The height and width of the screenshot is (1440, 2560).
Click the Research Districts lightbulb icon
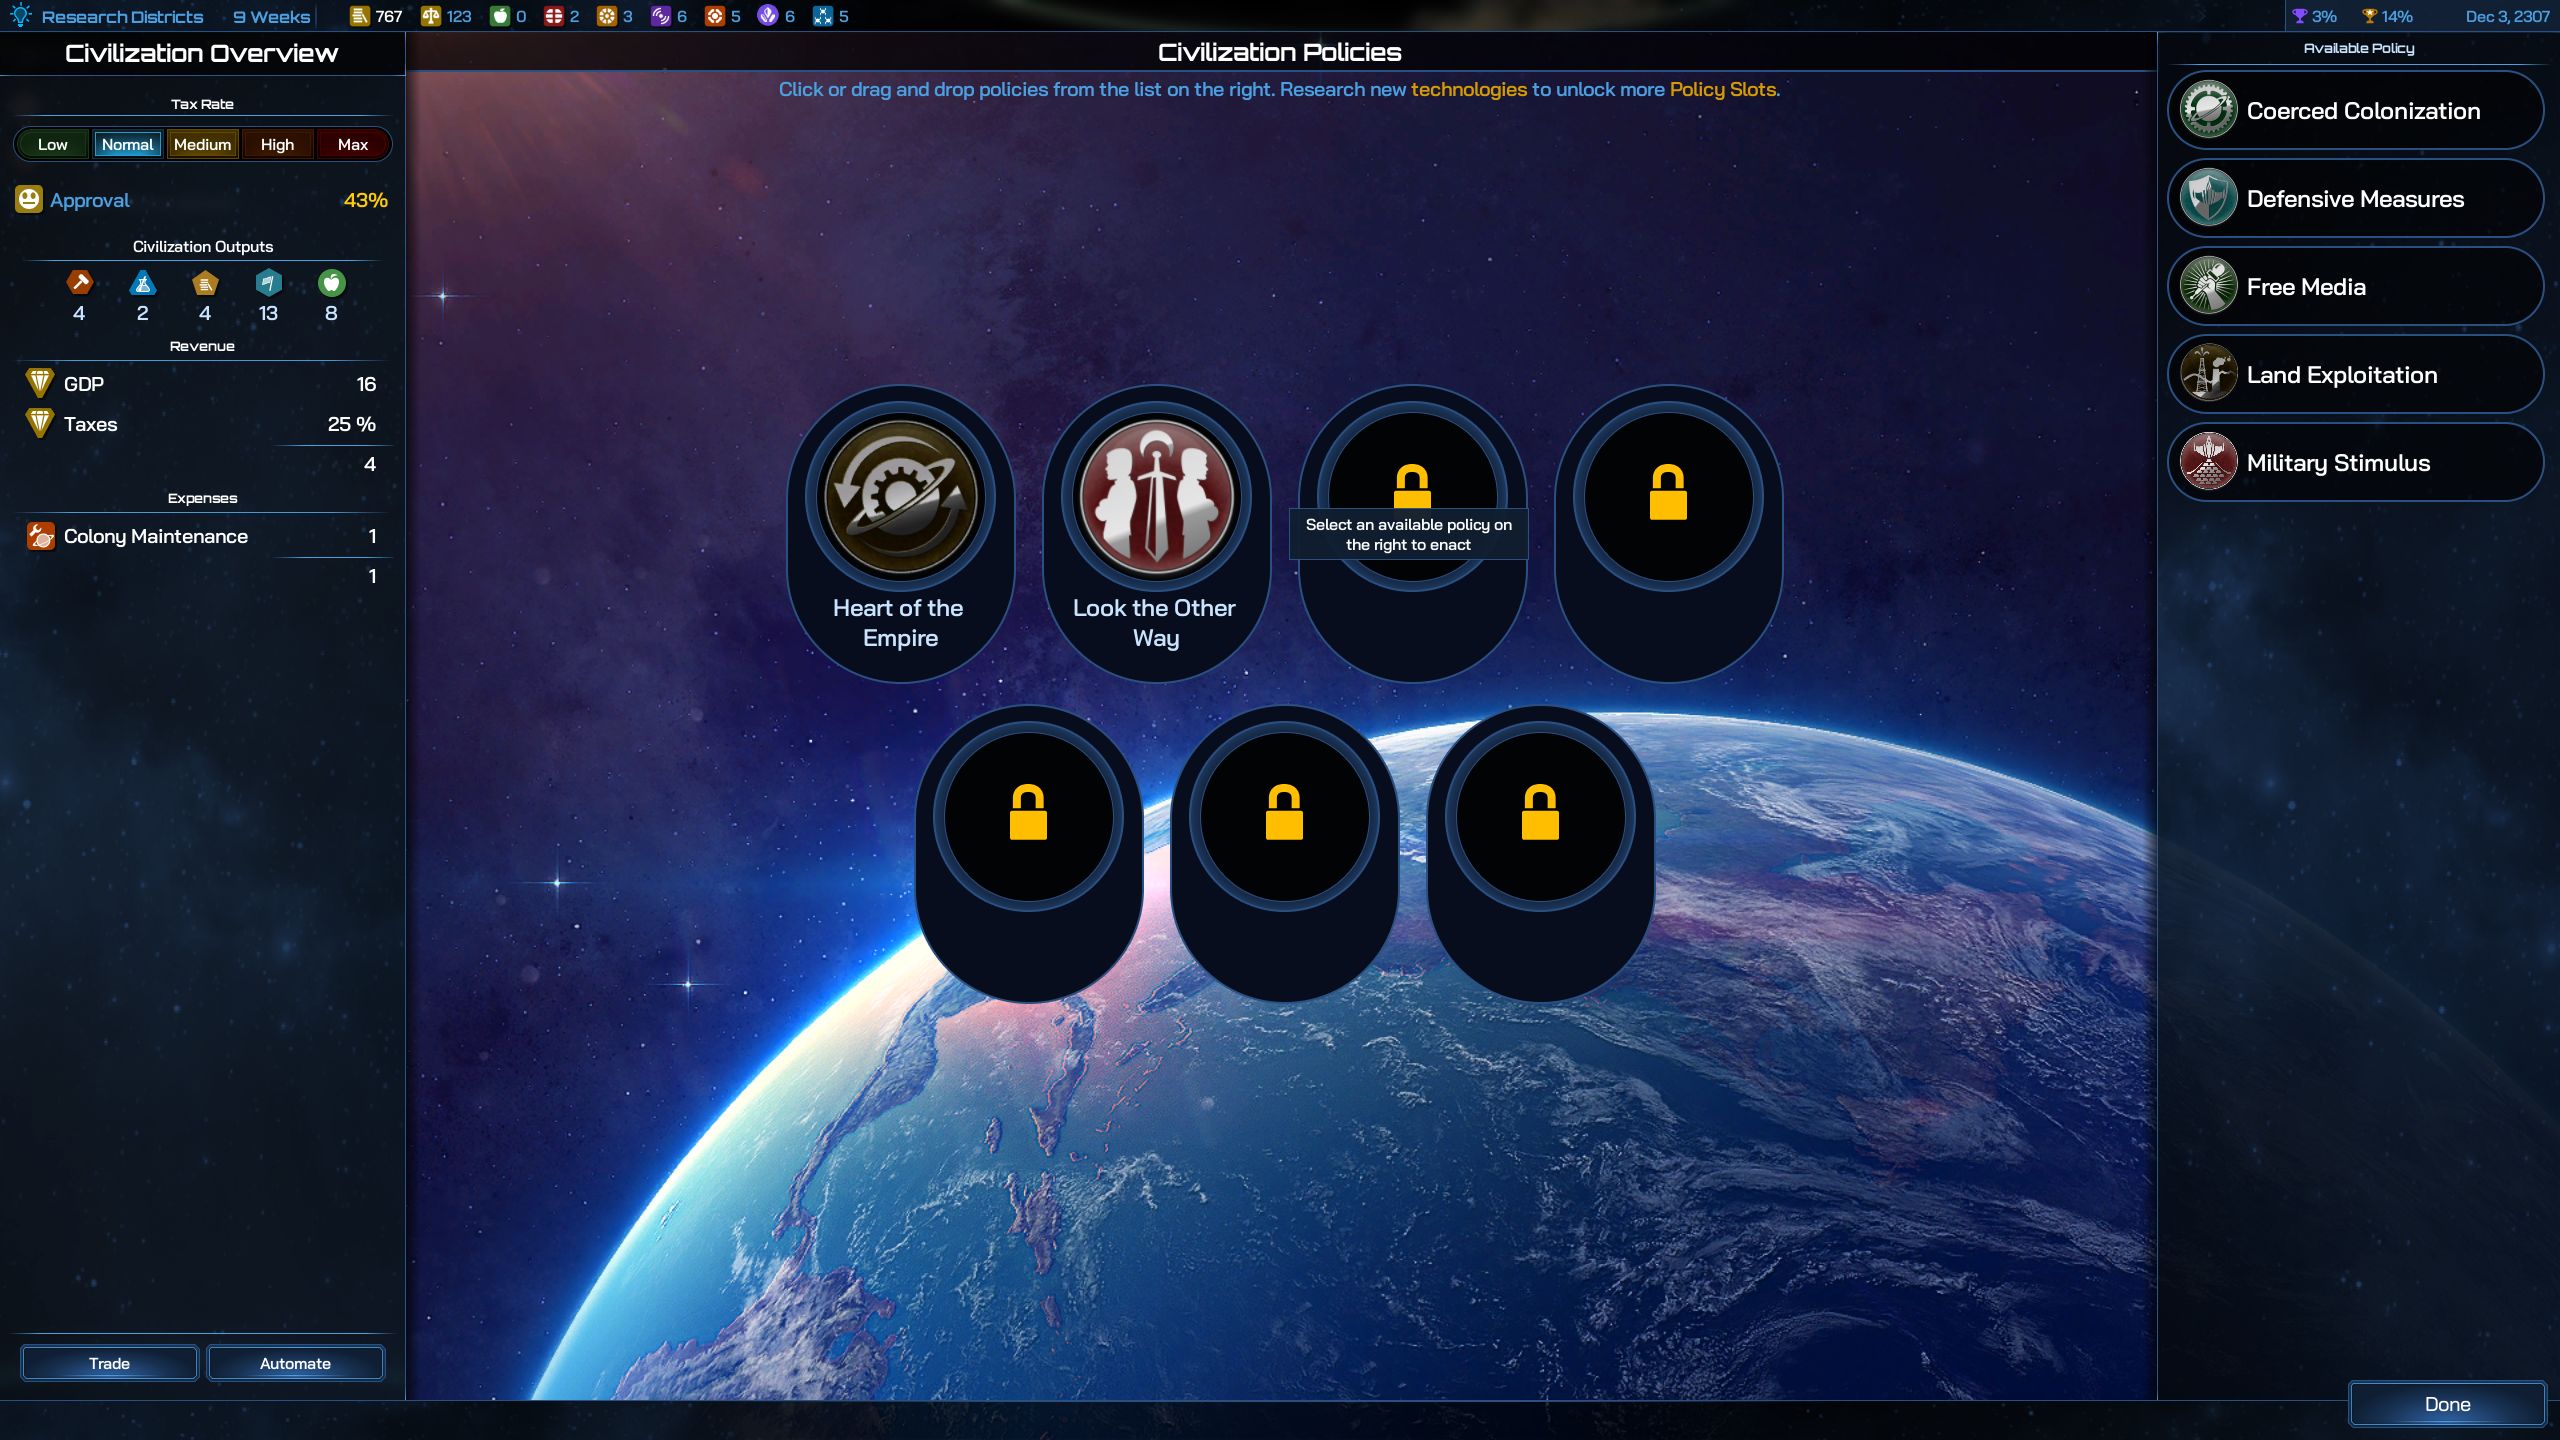pos(20,16)
